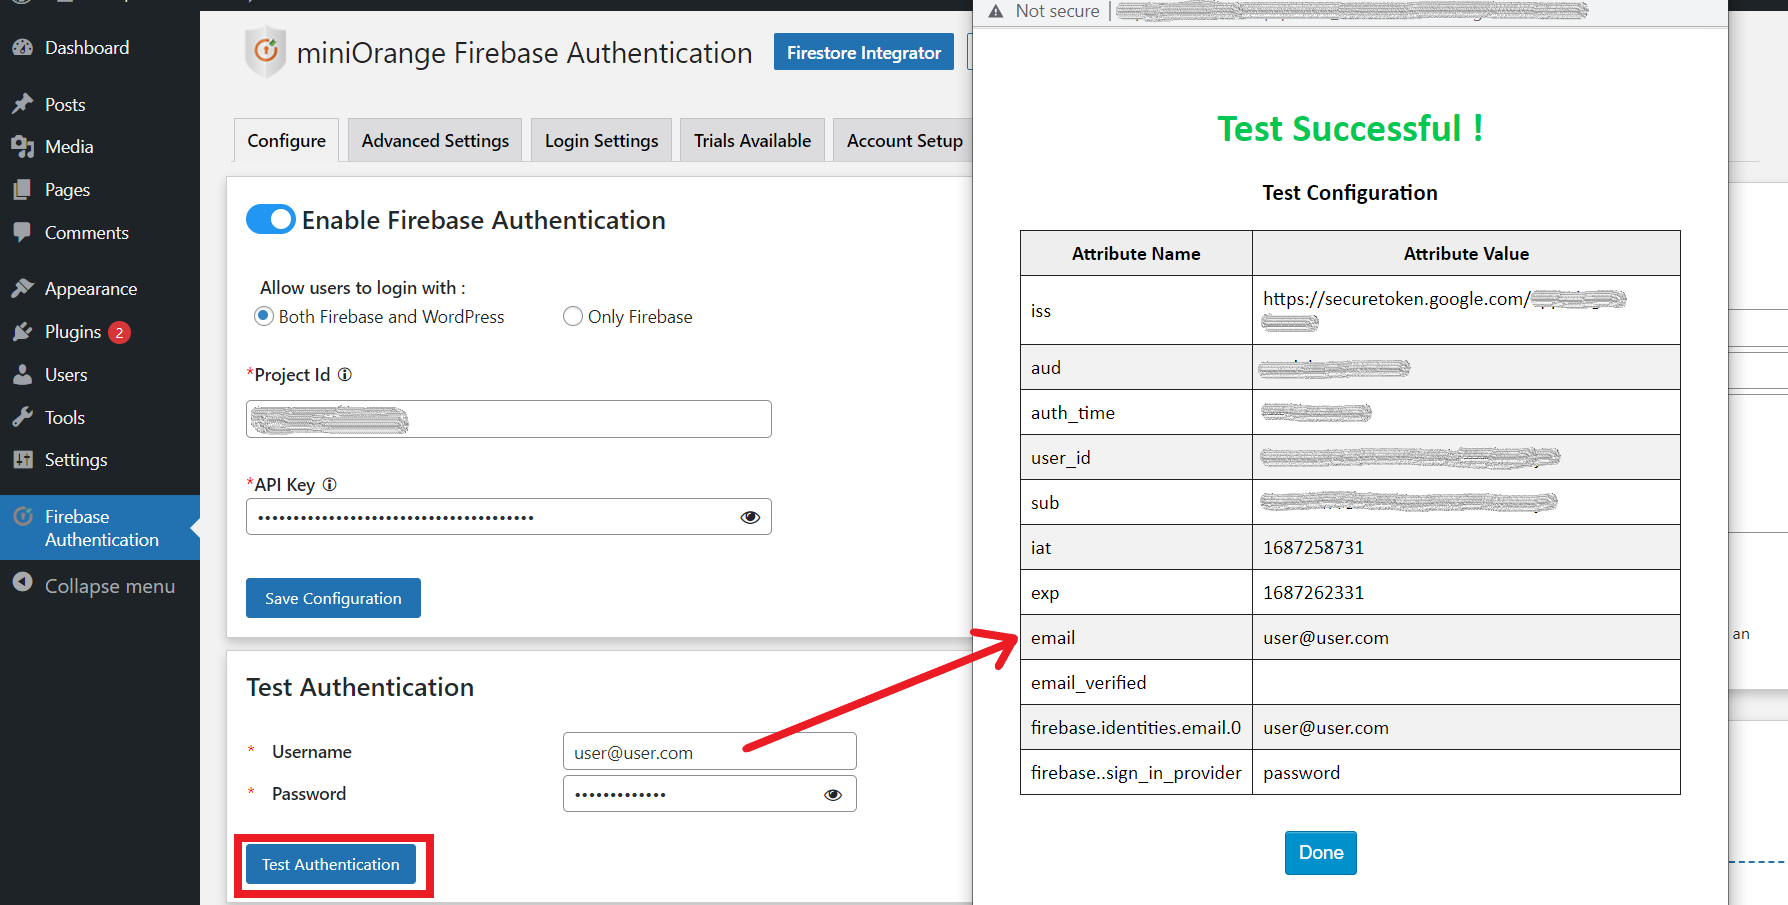Open Dashboard from the sidebar
This screenshot has width=1788, height=905.
tap(87, 48)
